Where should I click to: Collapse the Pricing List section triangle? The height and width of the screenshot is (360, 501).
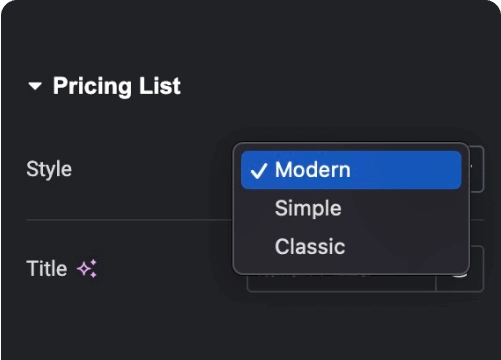(35, 86)
